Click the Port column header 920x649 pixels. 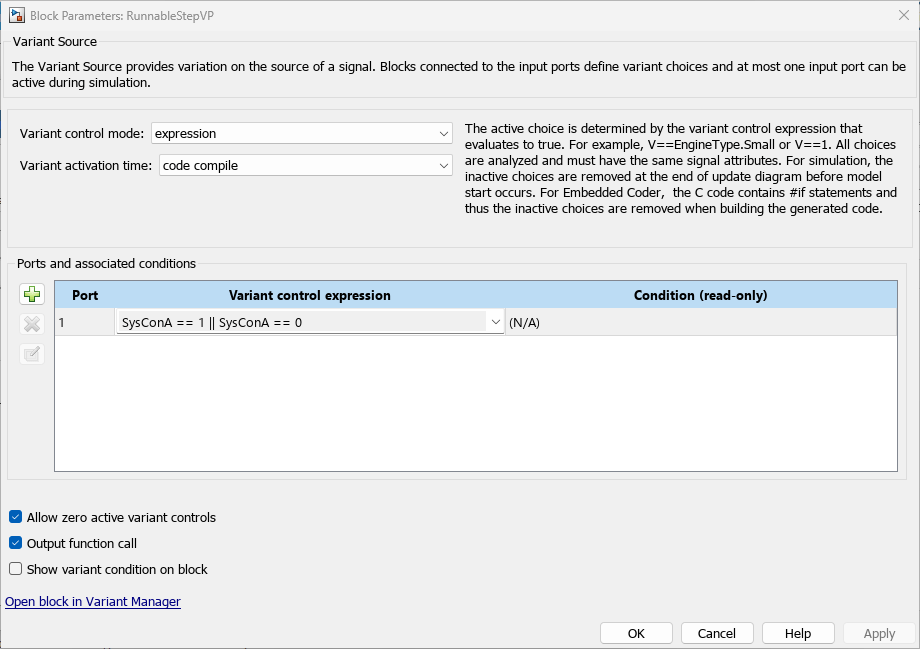click(x=85, y=295)
